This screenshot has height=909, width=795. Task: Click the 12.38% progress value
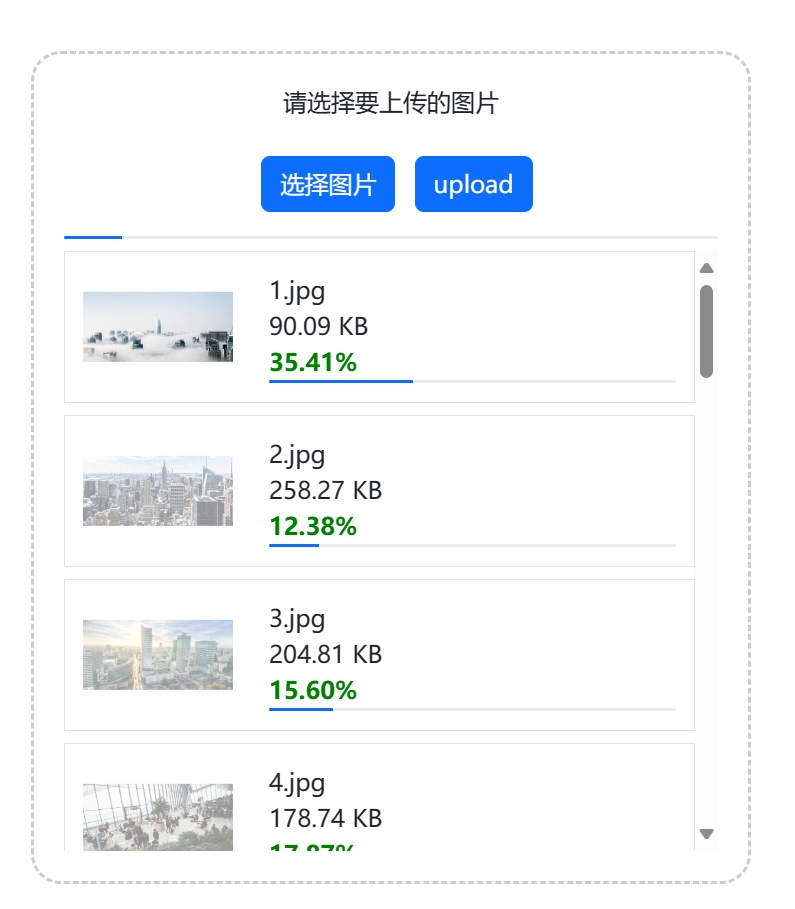click(313, 526)
